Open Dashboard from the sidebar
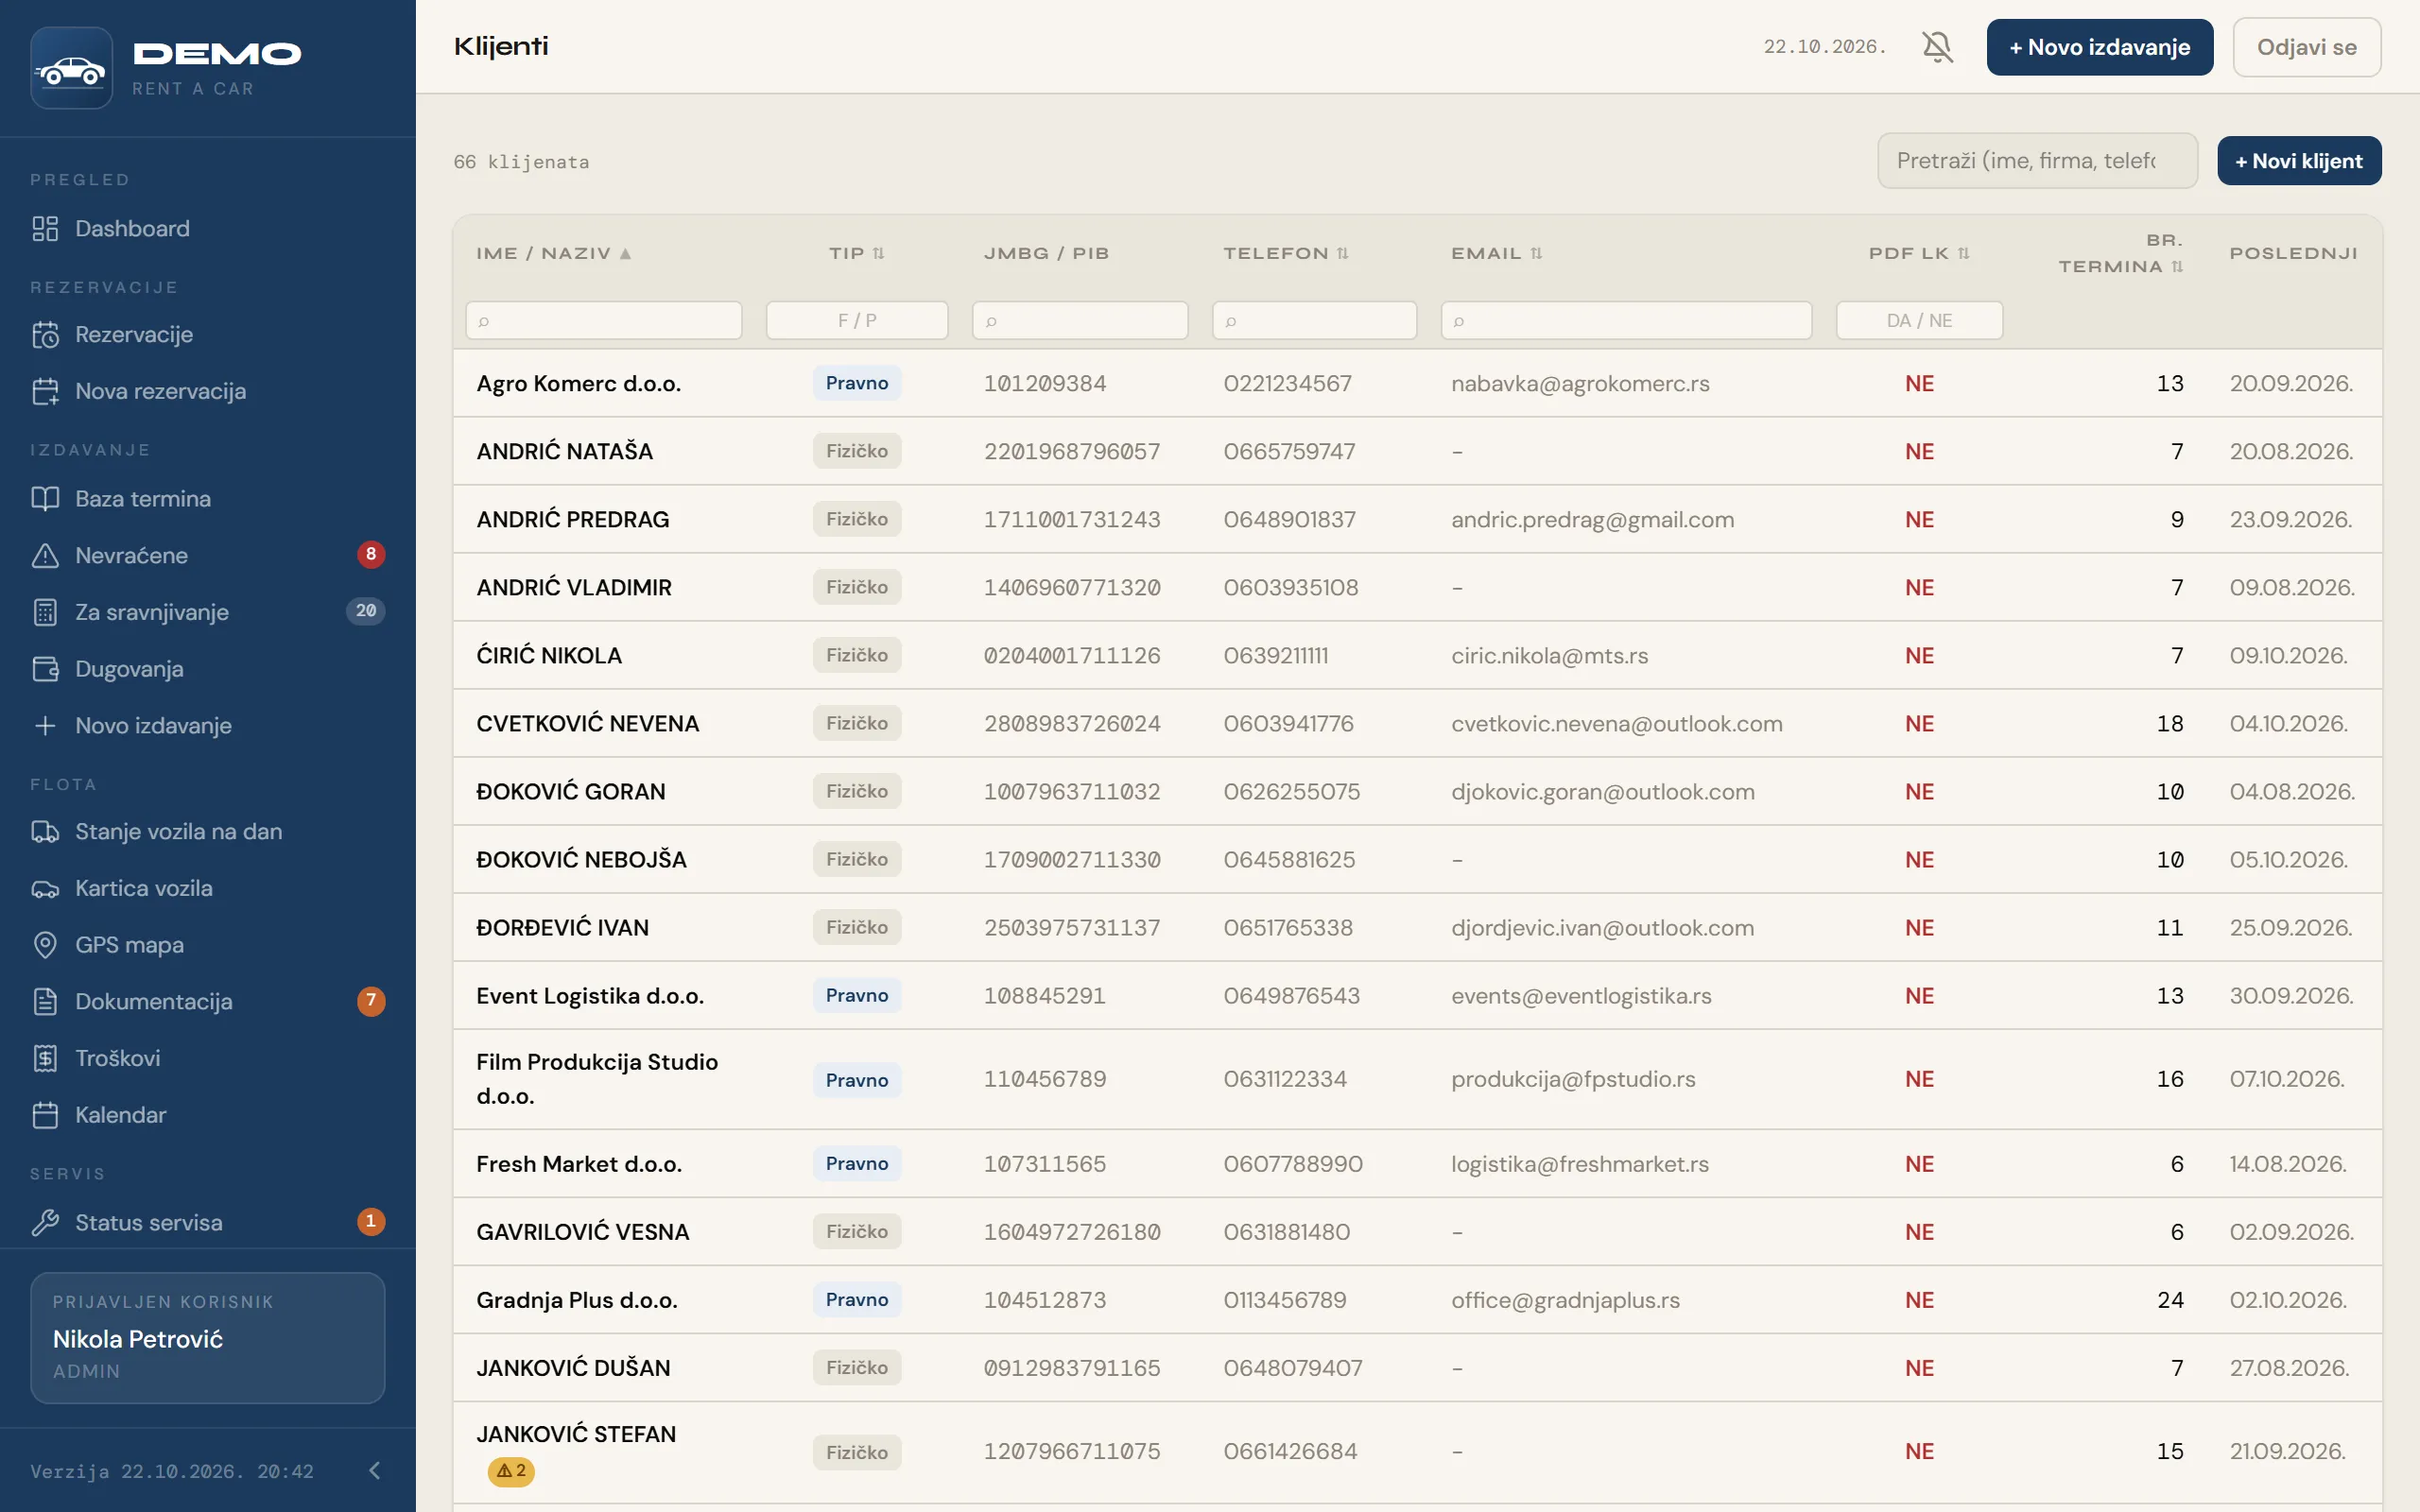 (x=207, y=228)
